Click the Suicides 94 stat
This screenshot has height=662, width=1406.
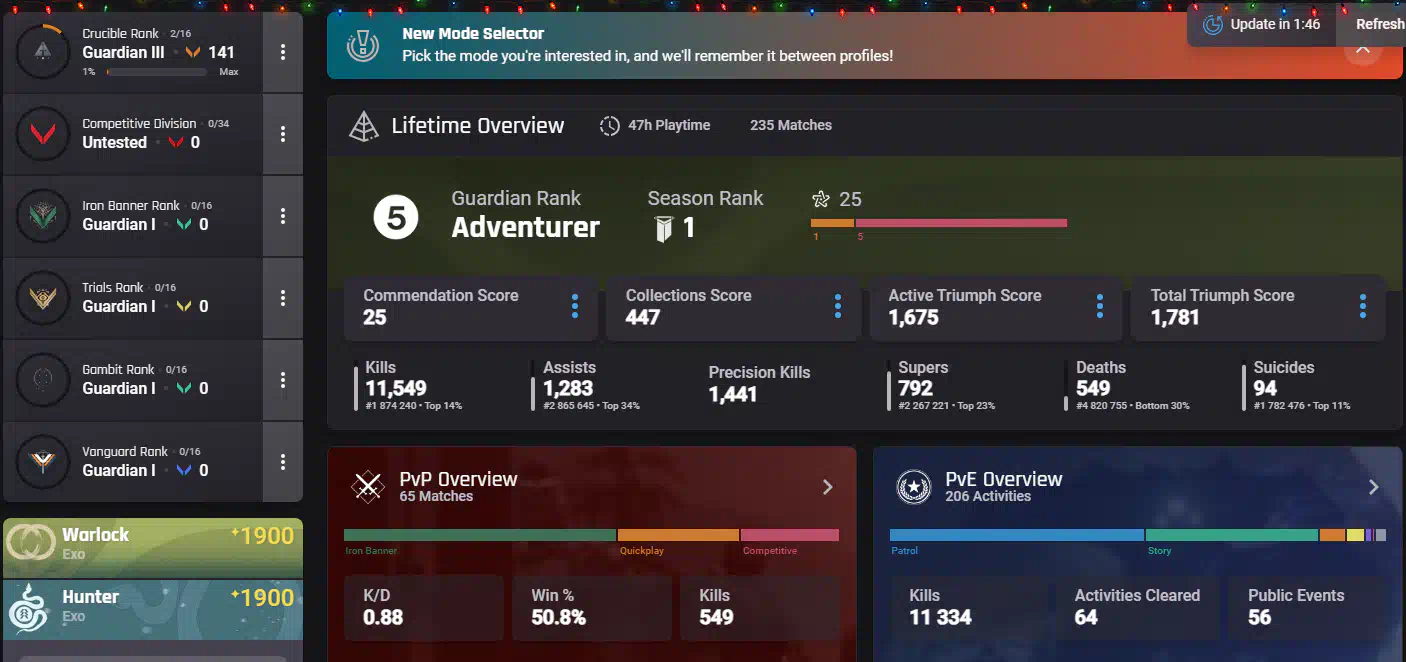pyautogui.click(x=1298, y=385)
